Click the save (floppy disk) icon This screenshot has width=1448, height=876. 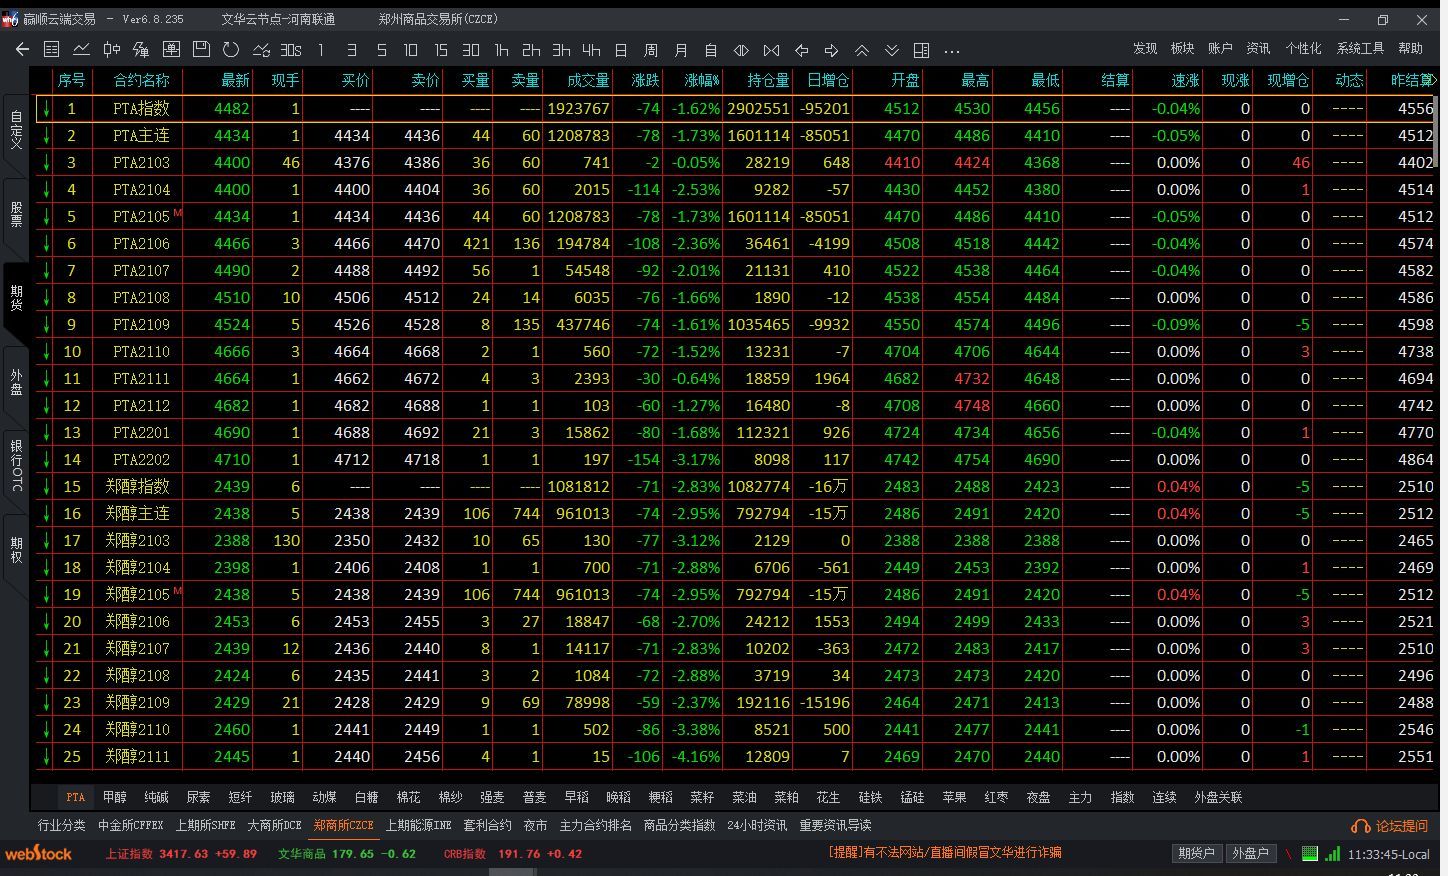click(x=201, y=49)
